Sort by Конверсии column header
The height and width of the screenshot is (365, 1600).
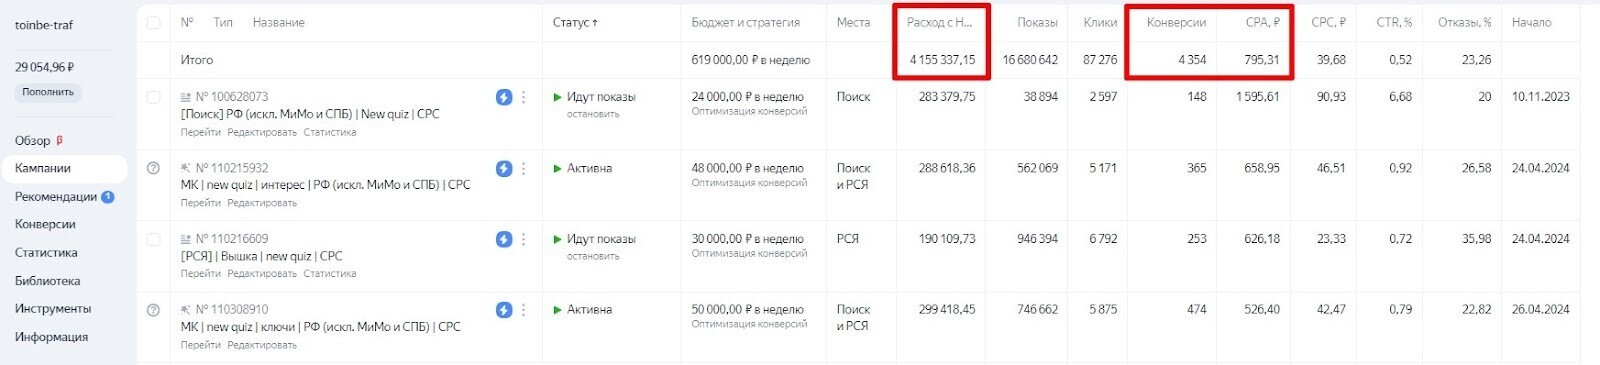point(1176,22)
